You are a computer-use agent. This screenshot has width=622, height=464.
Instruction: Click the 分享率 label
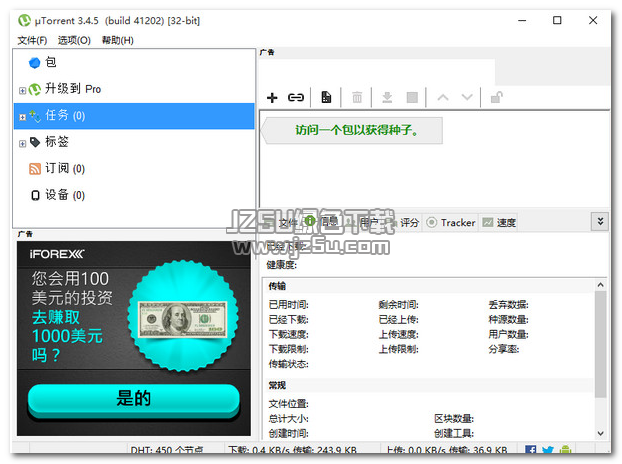tap(503, 349)
